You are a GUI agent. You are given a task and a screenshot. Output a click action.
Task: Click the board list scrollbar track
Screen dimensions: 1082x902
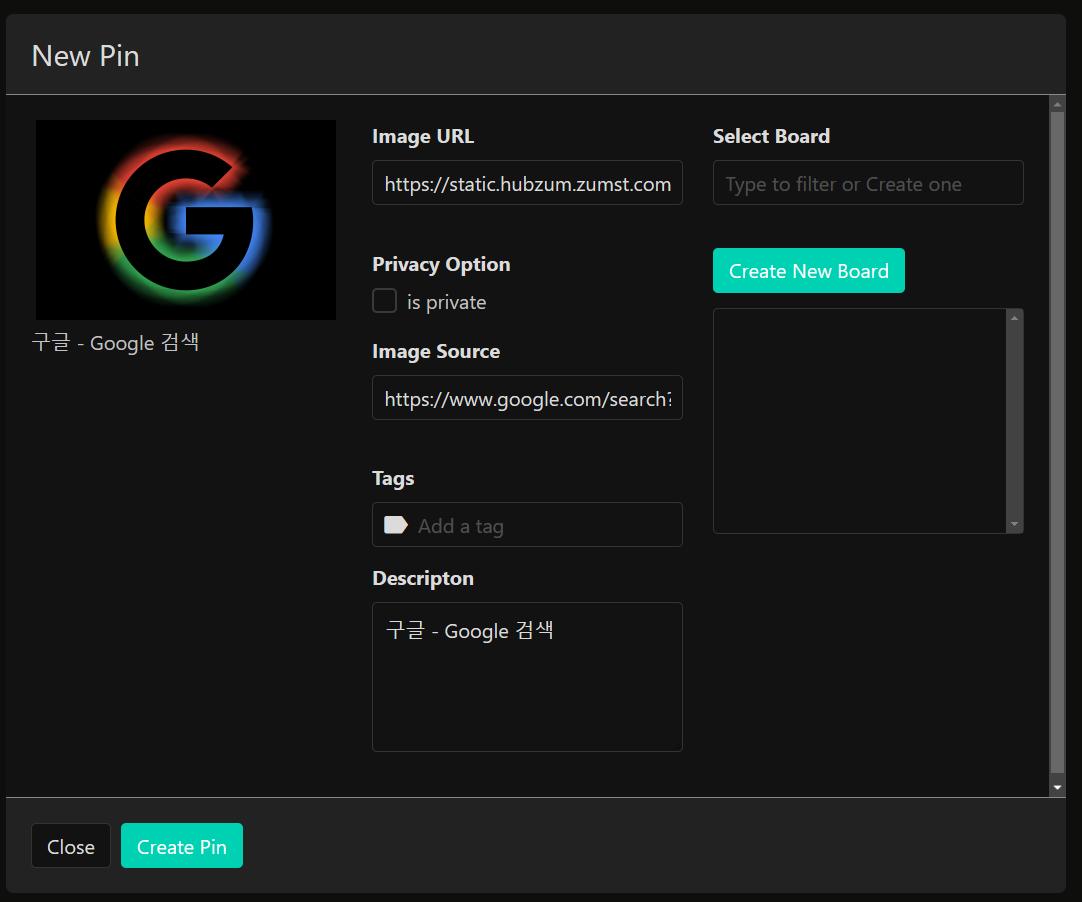(x=1015, y=421)
